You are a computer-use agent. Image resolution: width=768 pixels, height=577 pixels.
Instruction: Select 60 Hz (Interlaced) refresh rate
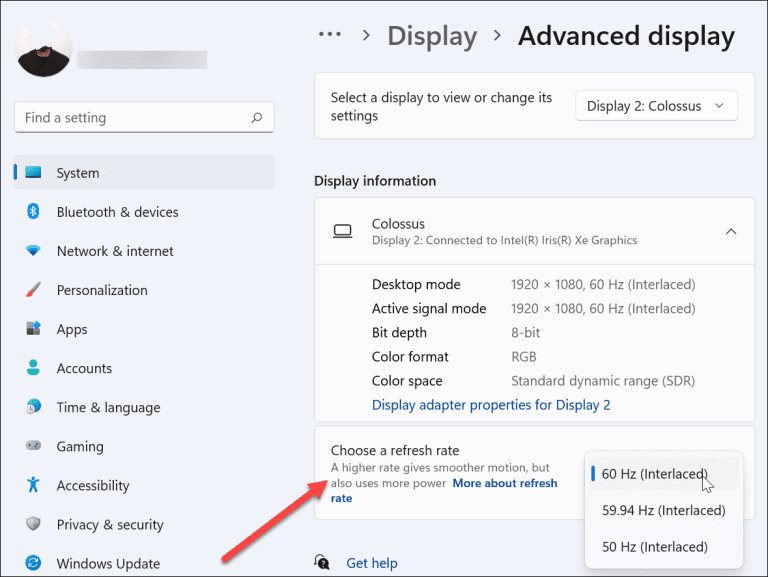pos(664,474)
